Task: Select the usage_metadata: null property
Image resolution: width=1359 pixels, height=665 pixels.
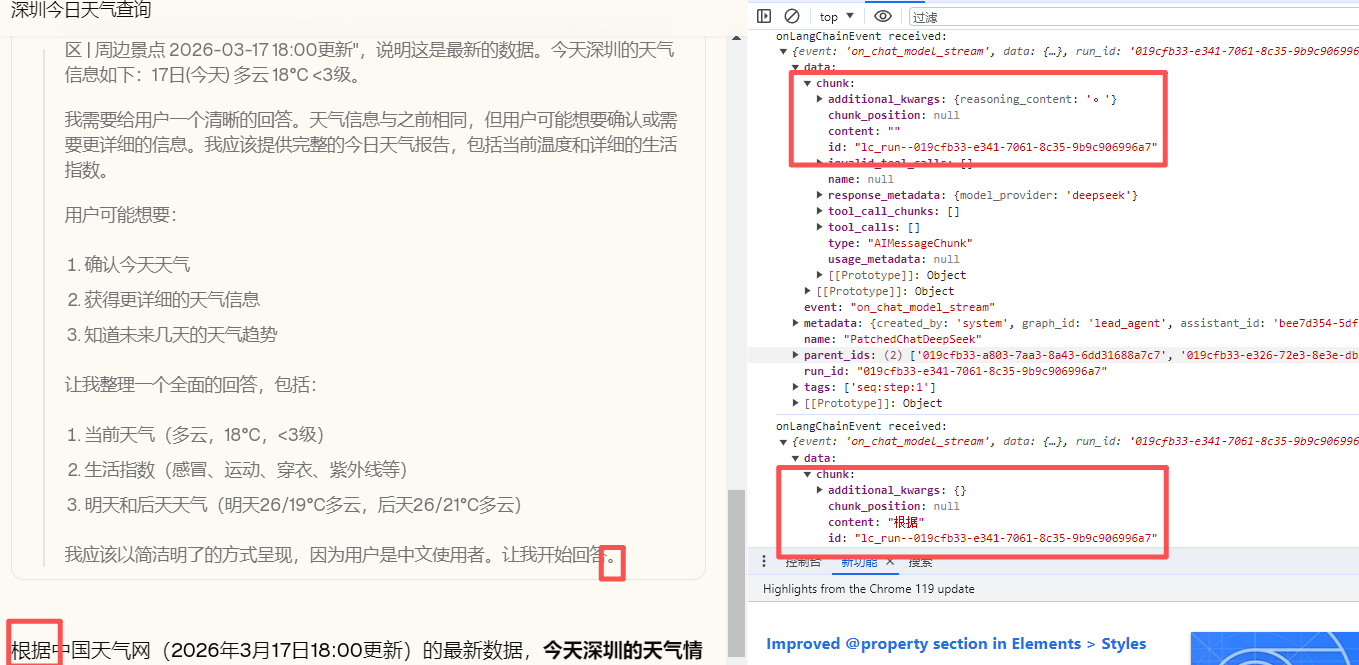Action: tap(894, 259)
